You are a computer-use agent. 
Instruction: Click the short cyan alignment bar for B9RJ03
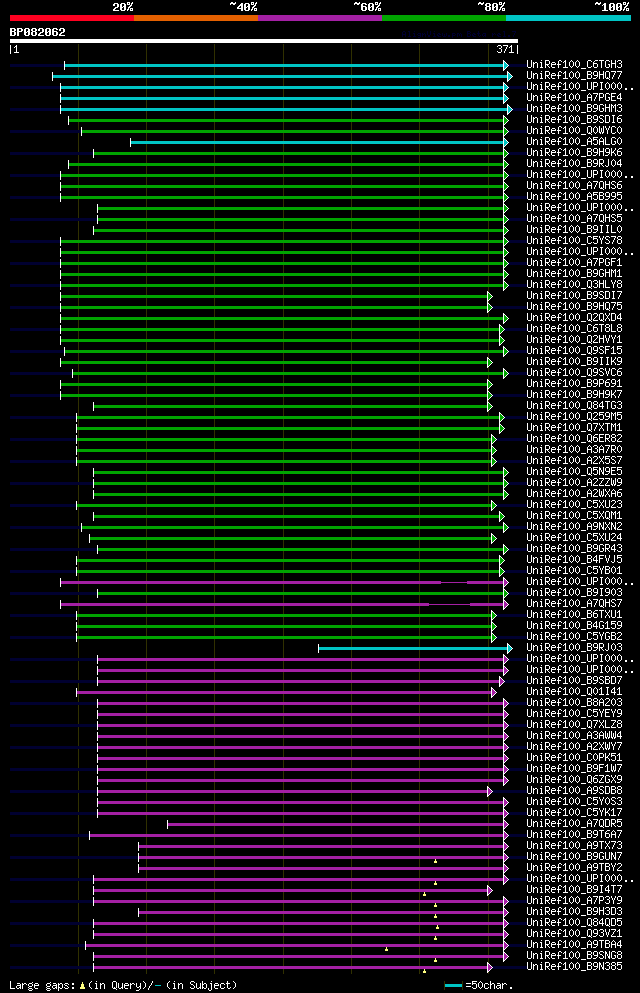coord(415,648)
